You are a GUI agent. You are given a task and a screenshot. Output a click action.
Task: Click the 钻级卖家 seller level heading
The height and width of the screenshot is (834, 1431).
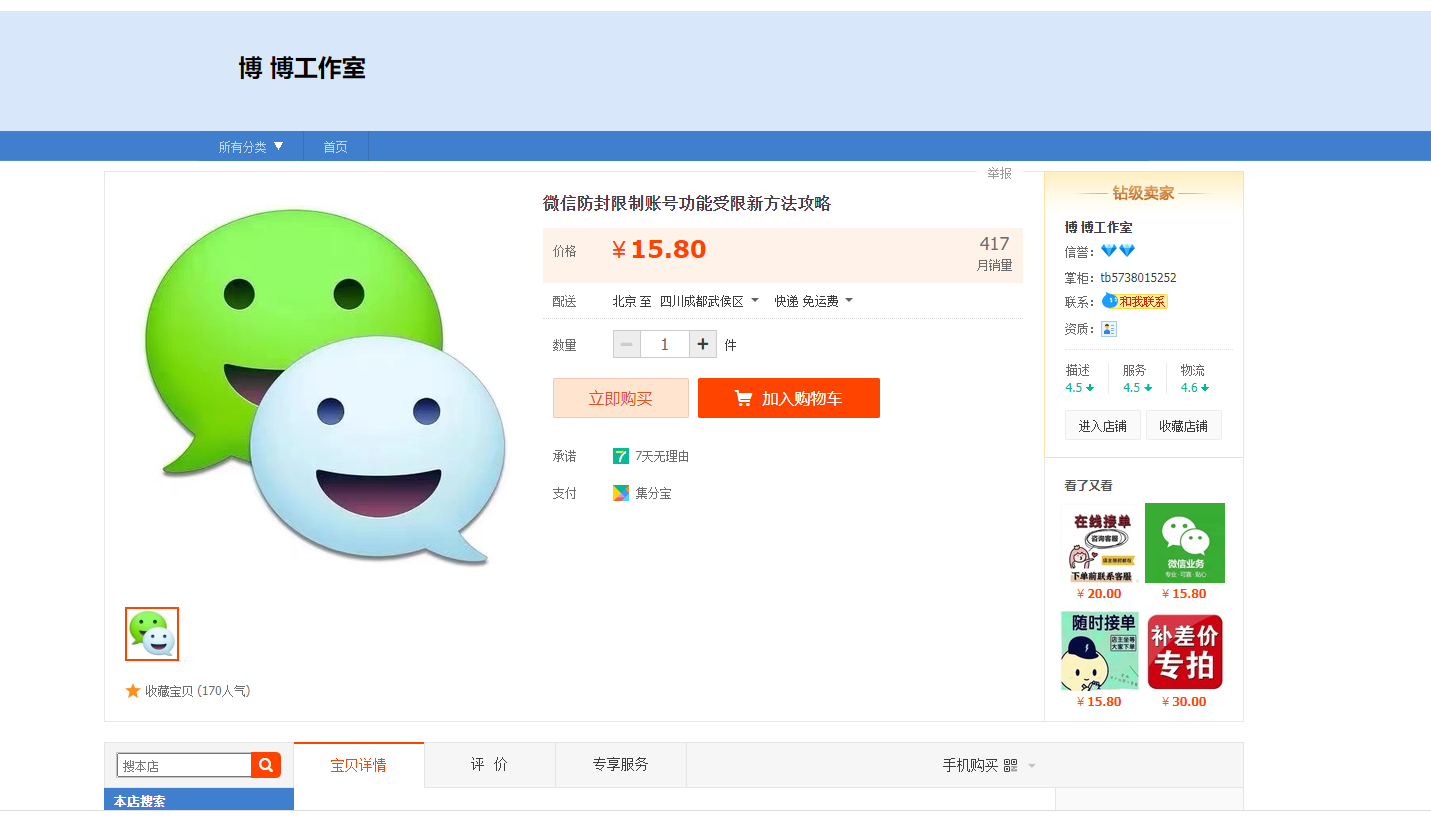(1144, 193)
